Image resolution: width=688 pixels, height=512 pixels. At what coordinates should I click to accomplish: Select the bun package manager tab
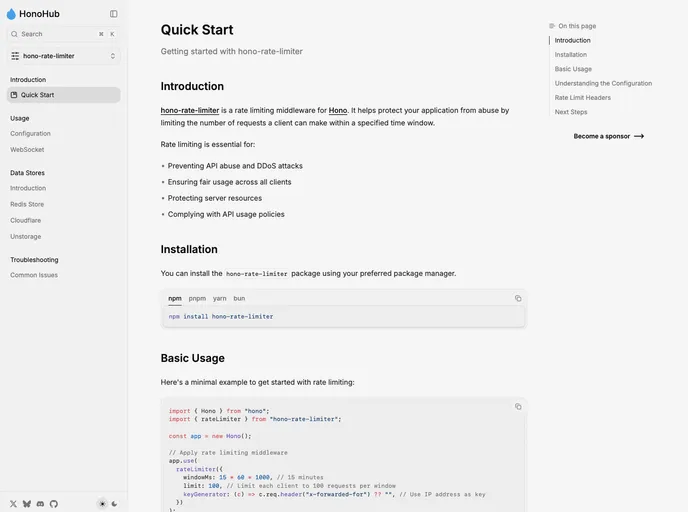[239, 298]
